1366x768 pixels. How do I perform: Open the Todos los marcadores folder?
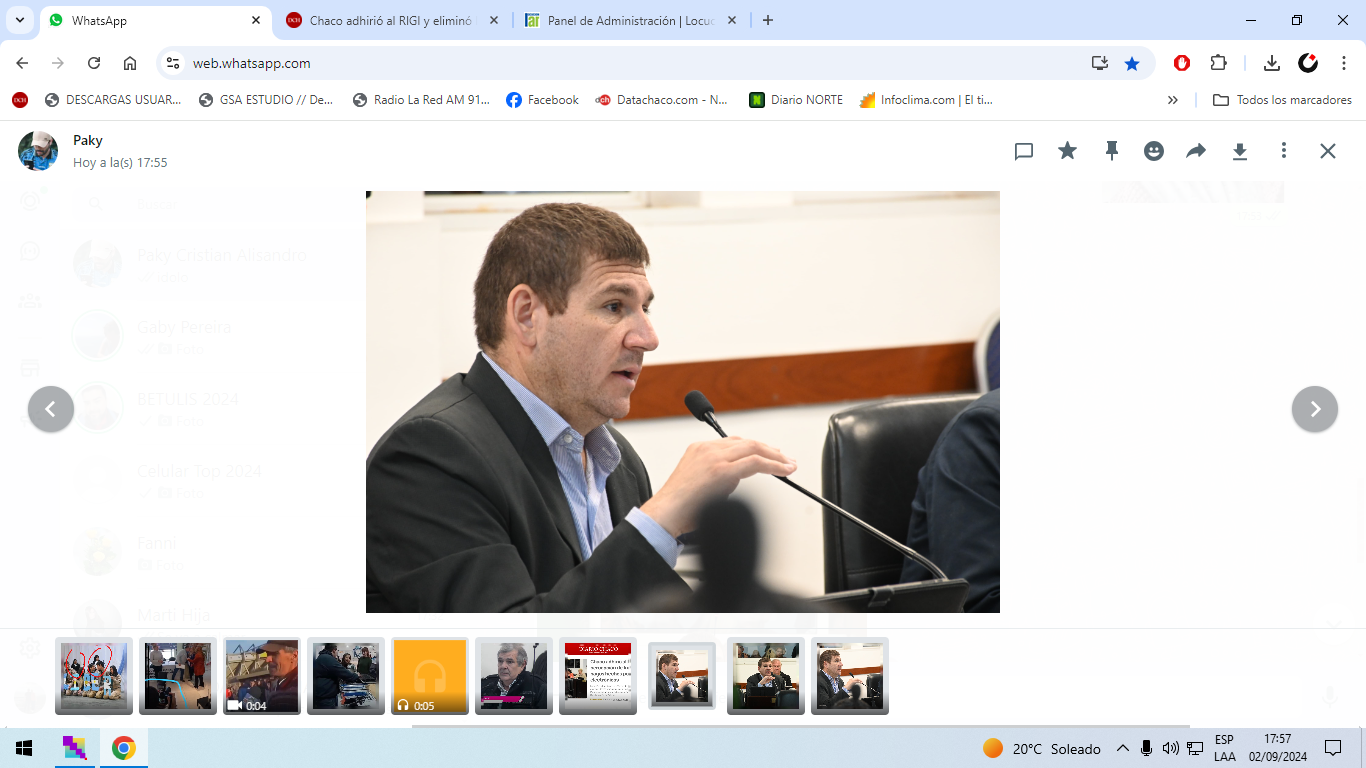pos(1282,100)
